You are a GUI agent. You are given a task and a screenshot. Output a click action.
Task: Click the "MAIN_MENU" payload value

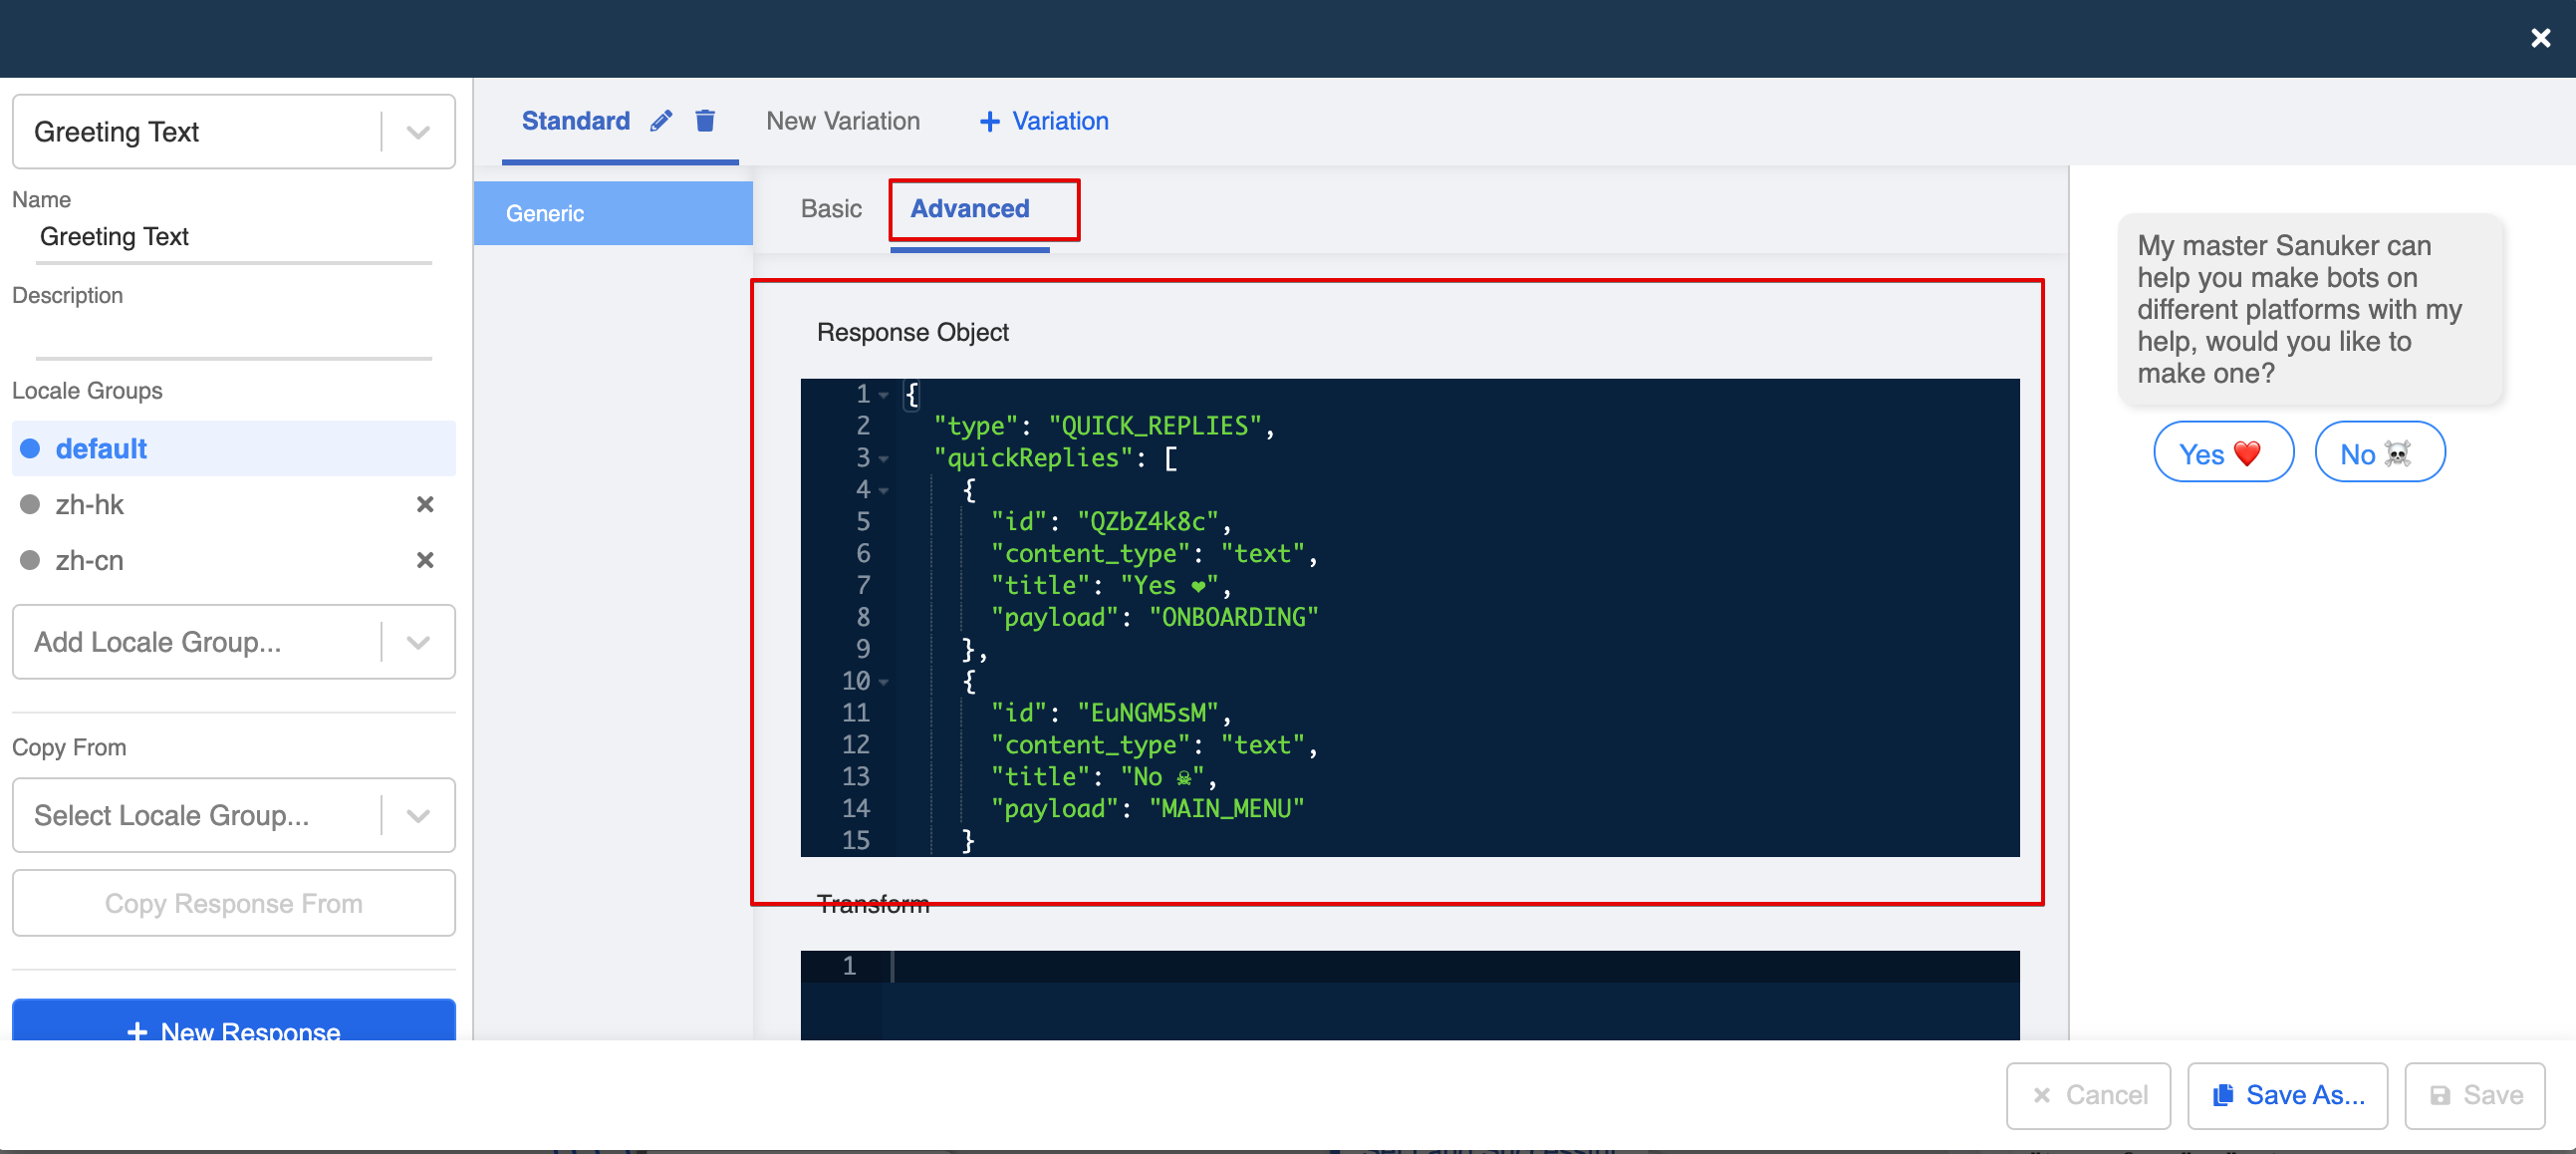pos(1227,809)
